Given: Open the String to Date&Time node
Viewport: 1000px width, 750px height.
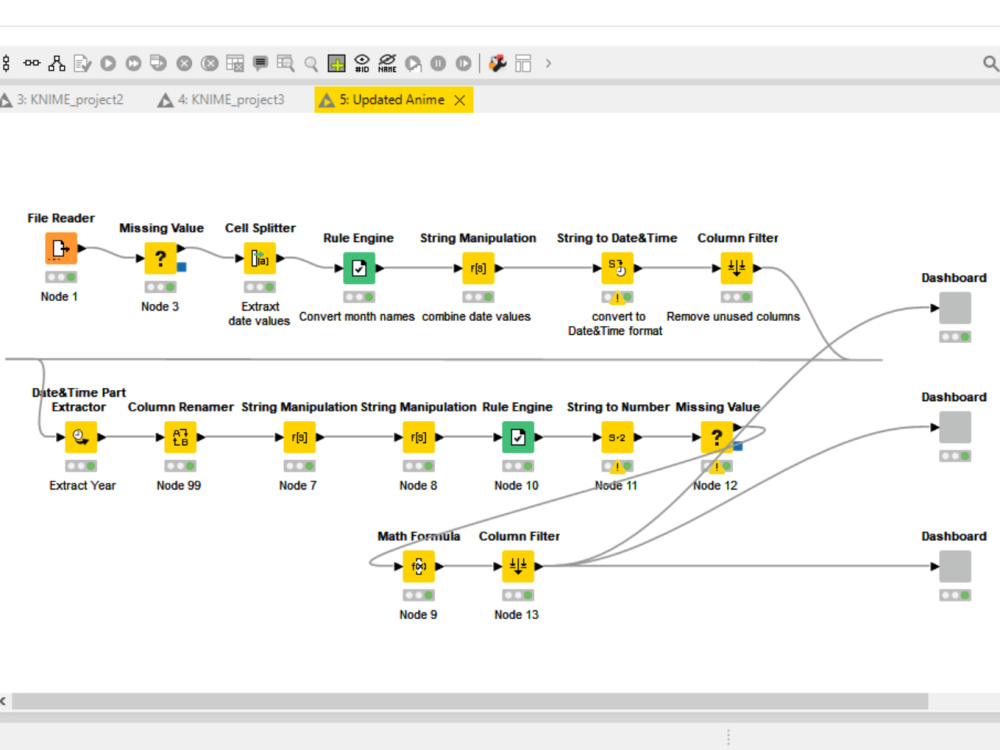Looking at the screenshot, I should tap(617, 267).
